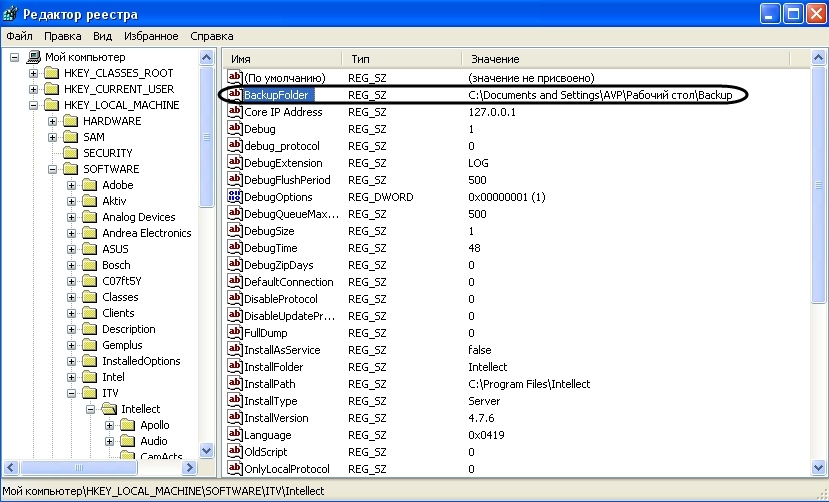Click the My Computer root icon
The width and height of the screenshot is (829, 502).
pos(34,57)
